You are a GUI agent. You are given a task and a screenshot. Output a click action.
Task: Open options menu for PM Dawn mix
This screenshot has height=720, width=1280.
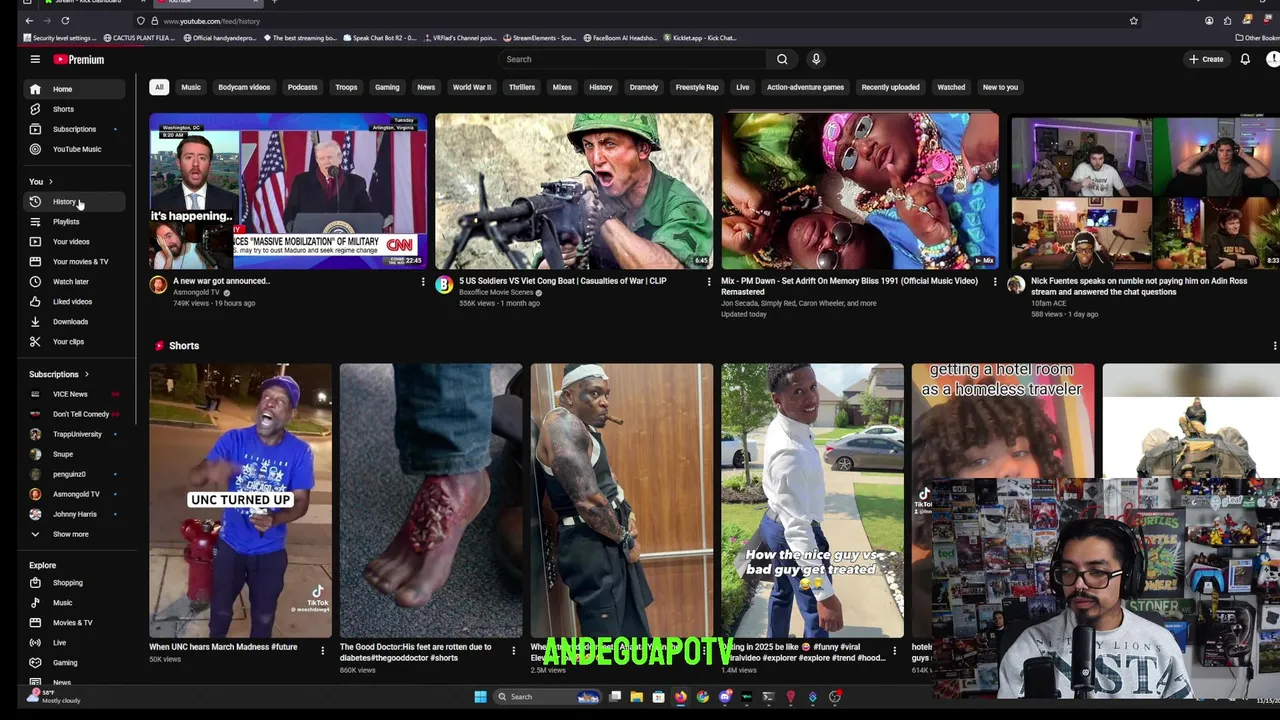pos(994,282)
